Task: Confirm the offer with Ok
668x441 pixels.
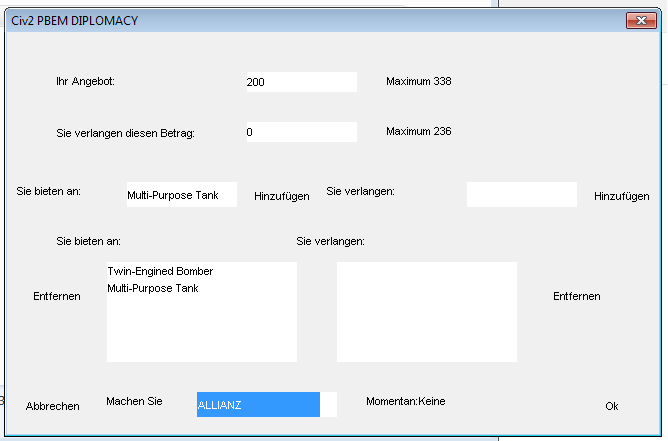Action: [x=612, y=406]
